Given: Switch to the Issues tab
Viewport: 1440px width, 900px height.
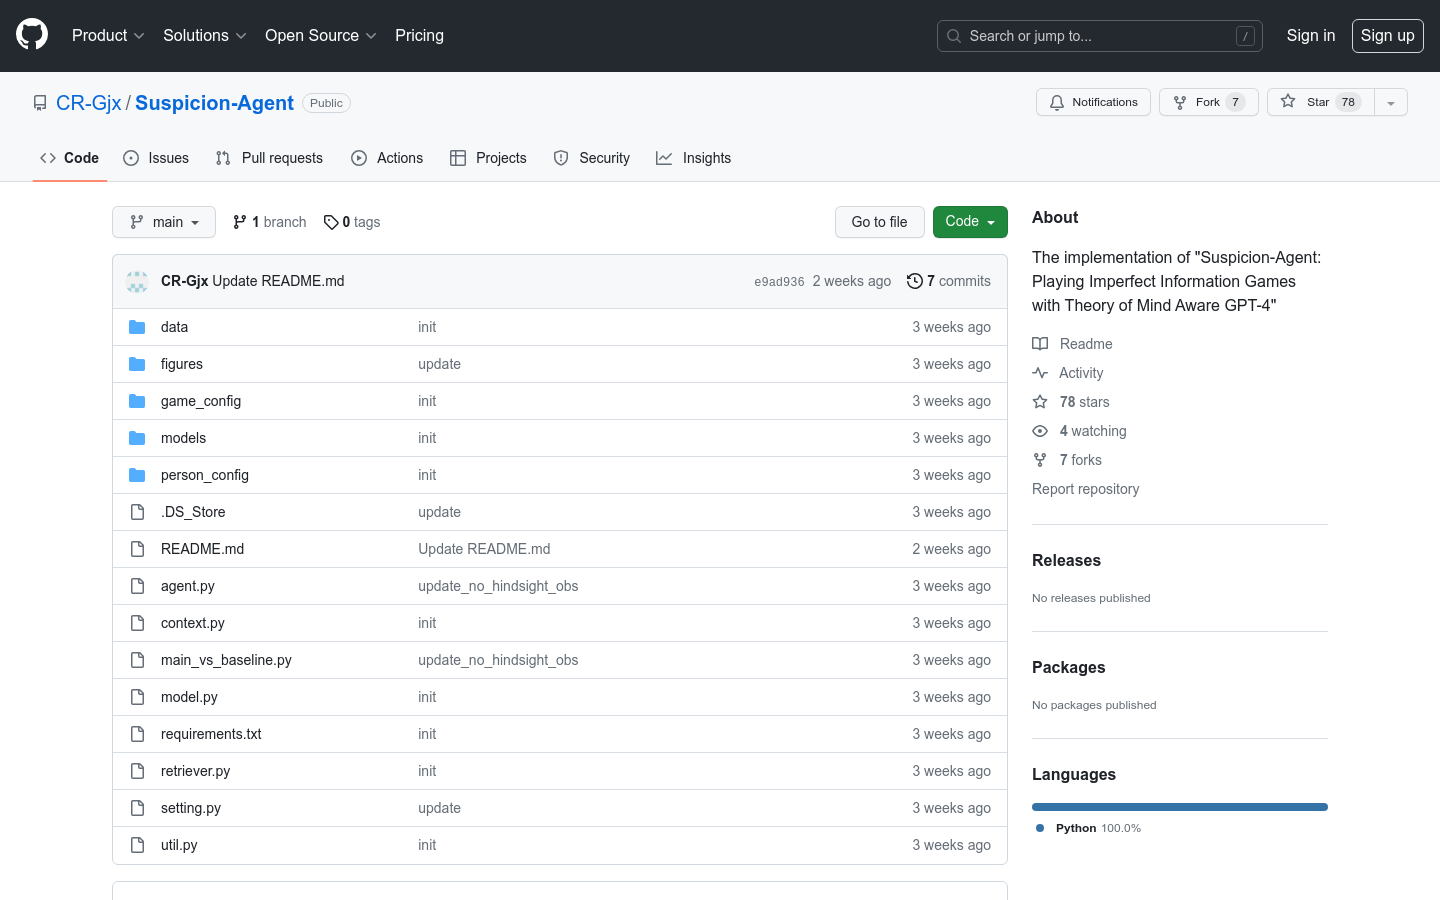Looking at the screenshot, I should point(156,158).
